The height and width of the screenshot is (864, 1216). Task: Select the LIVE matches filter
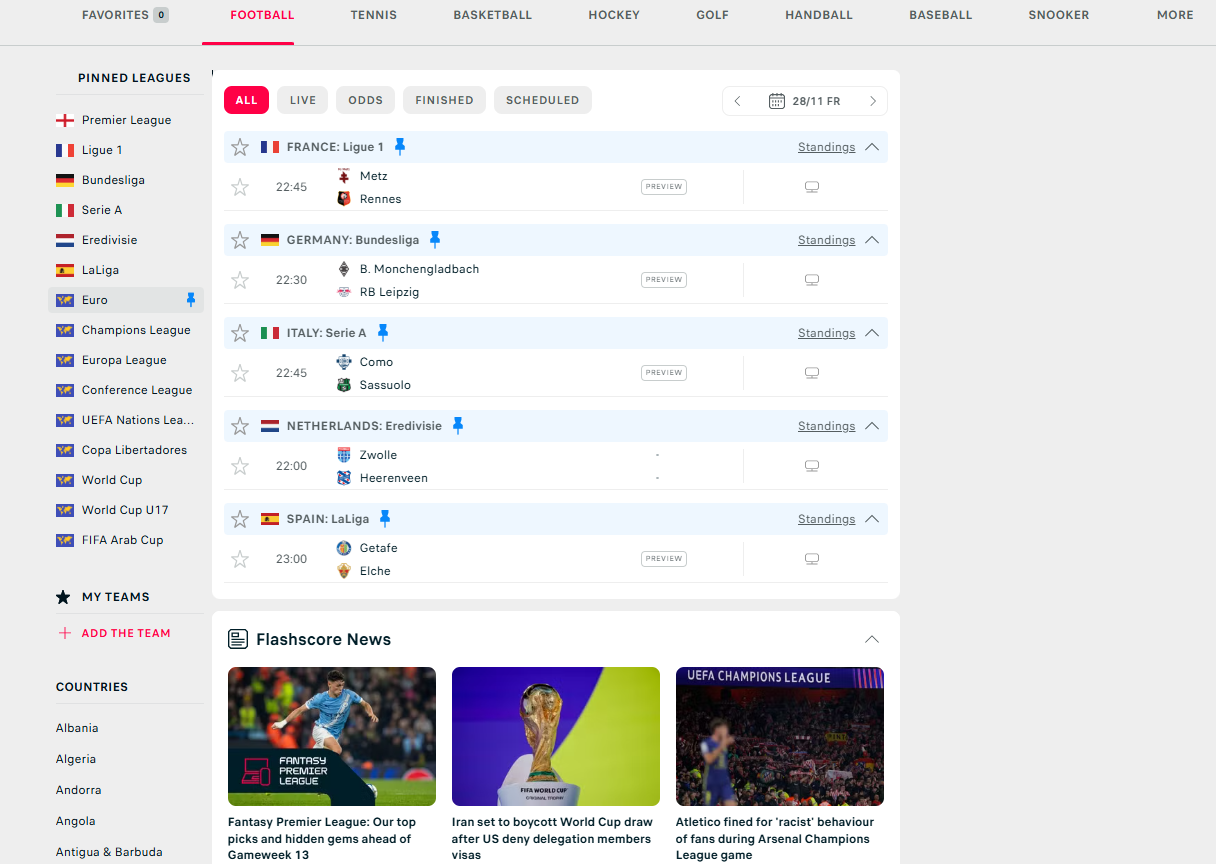[x=303, y=100]
